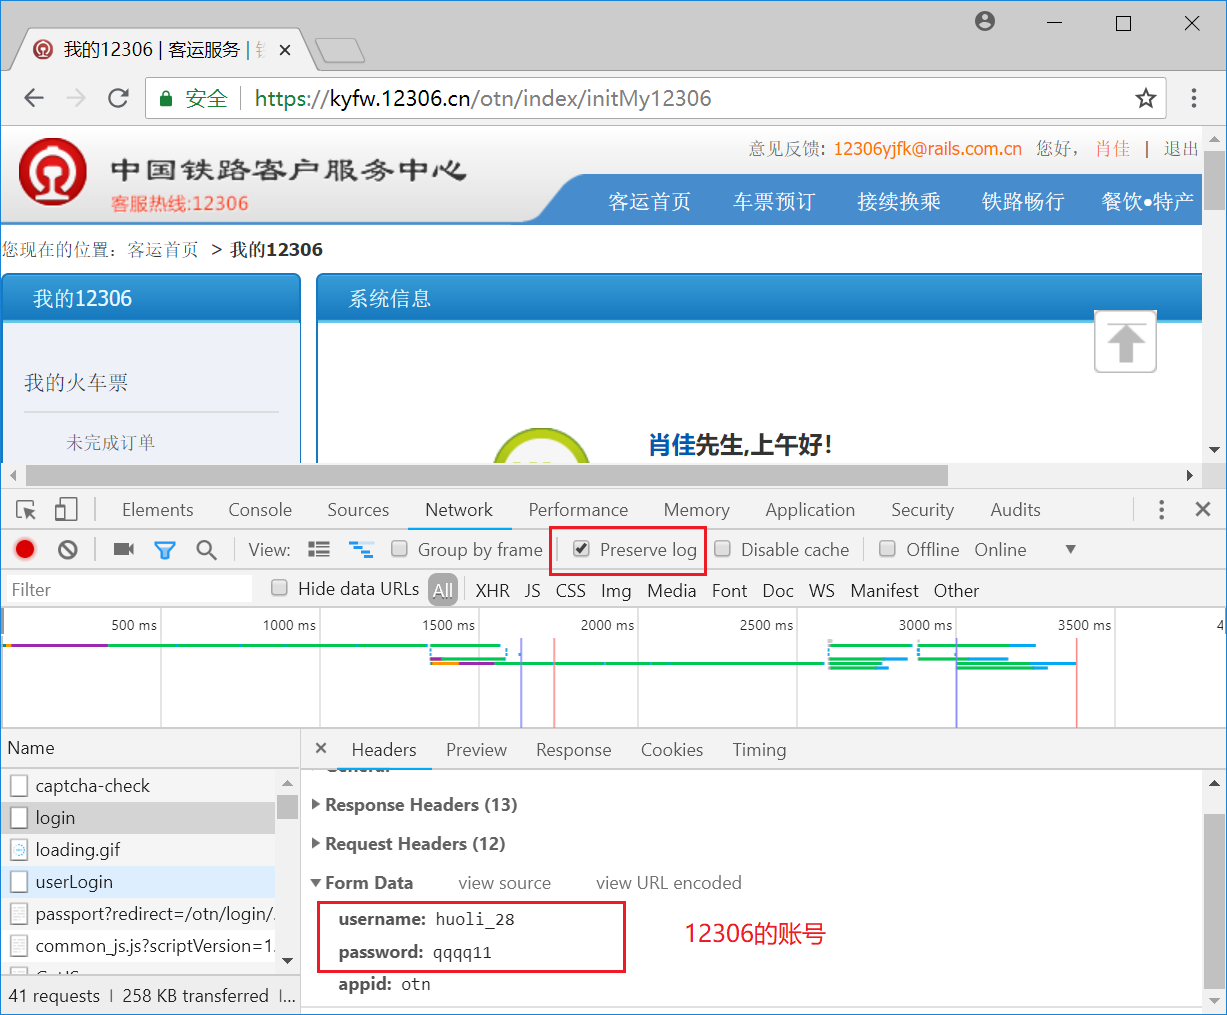Disable the Preserve log option
Image resolution: width=1227 pixels, height=1015 pixels.
(x=582, y=549)
